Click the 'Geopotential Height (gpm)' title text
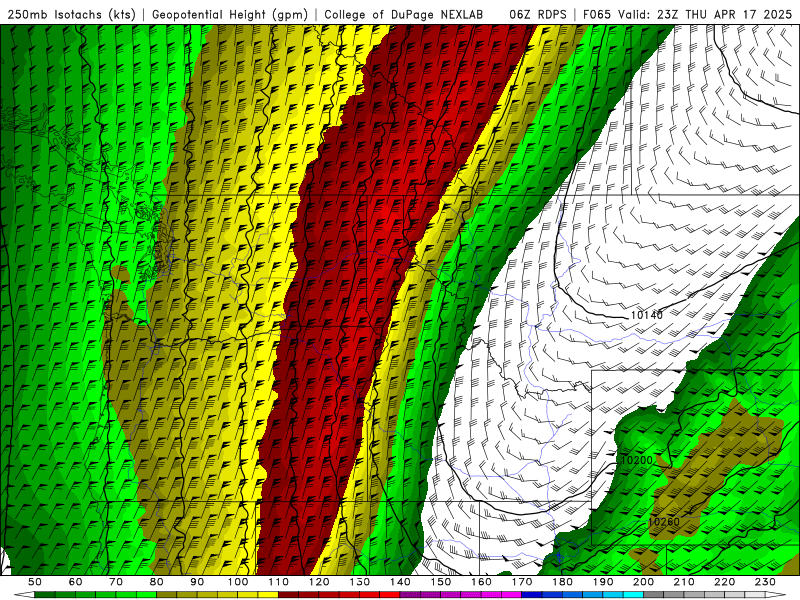Image resolution: width=800 pixels, height=600 pixels. 230,15
